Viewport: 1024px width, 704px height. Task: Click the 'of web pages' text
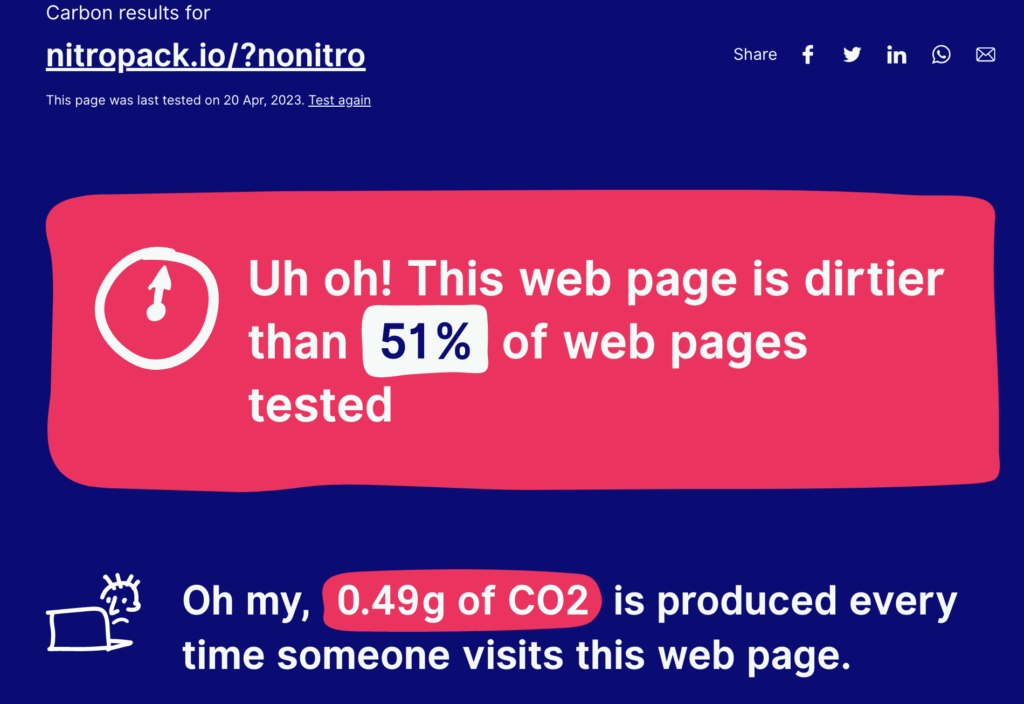pos(654,342)
